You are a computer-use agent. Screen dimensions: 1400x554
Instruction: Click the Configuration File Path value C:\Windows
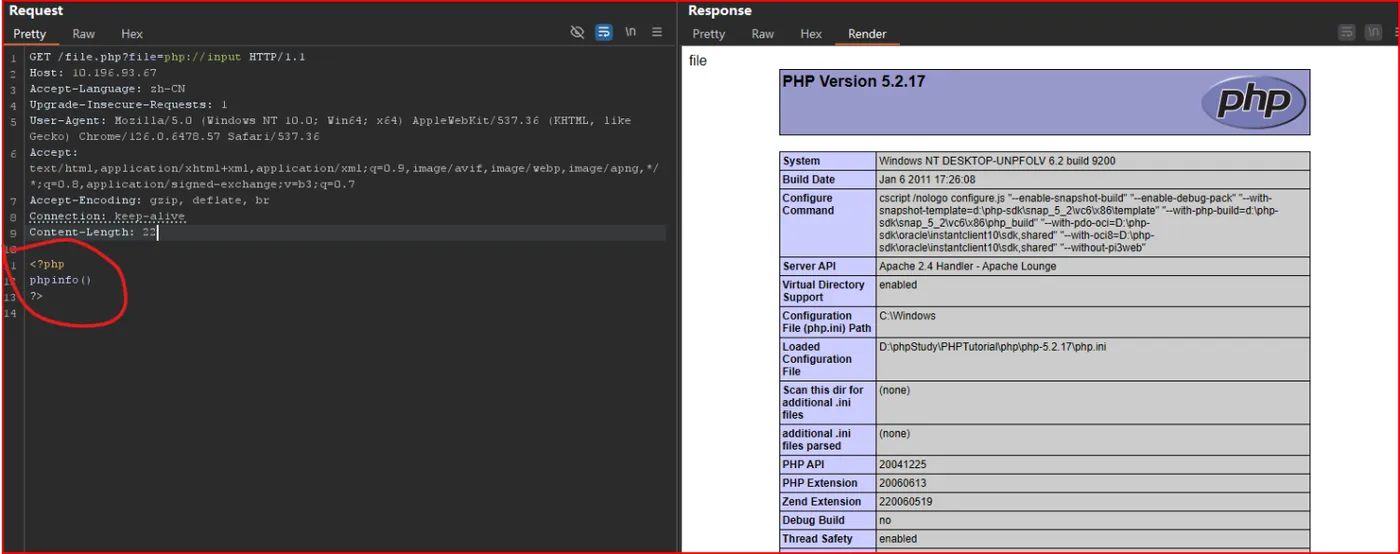(x=907, y=316)
